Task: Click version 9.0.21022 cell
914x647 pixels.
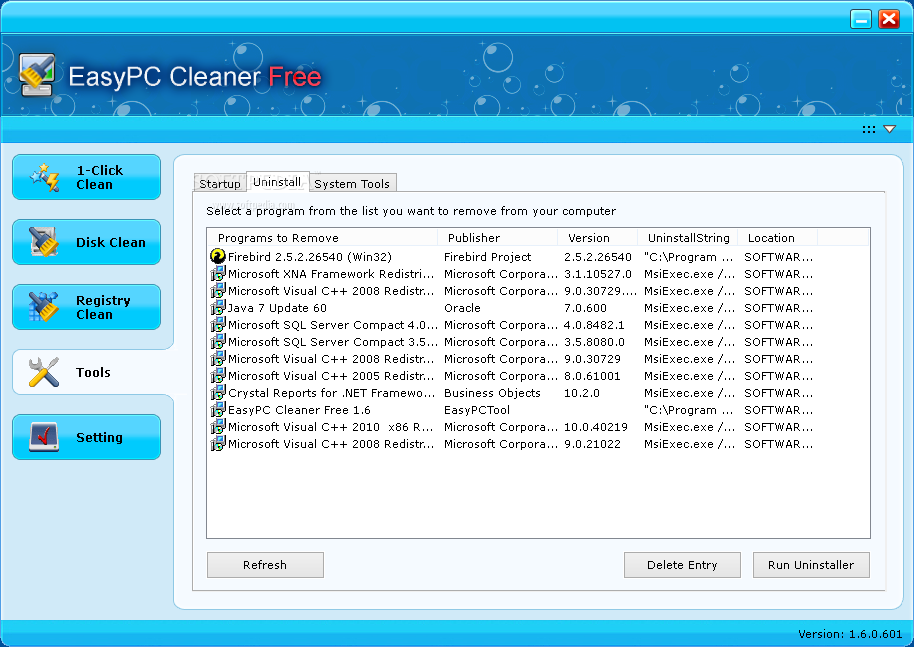Action: pos(592,444)
